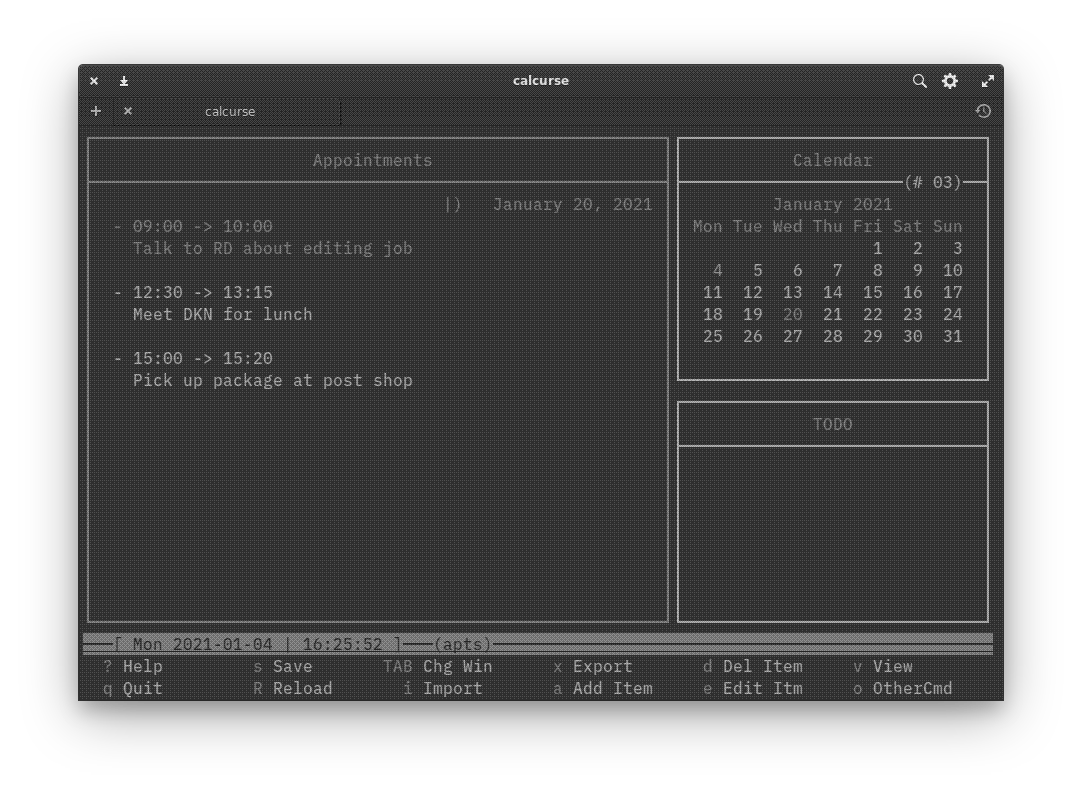
Task: Add a new terminal tab
Action: [x=96, y=111]
